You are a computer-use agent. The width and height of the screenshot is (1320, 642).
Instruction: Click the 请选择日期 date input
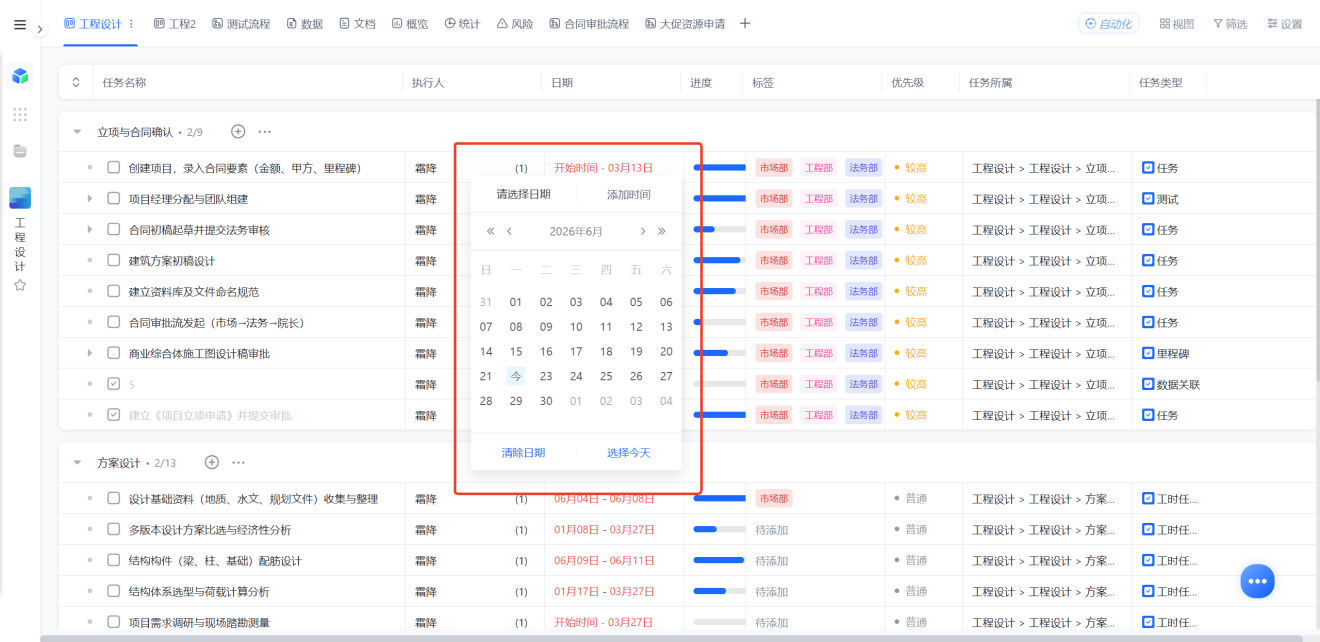(523, 194)
